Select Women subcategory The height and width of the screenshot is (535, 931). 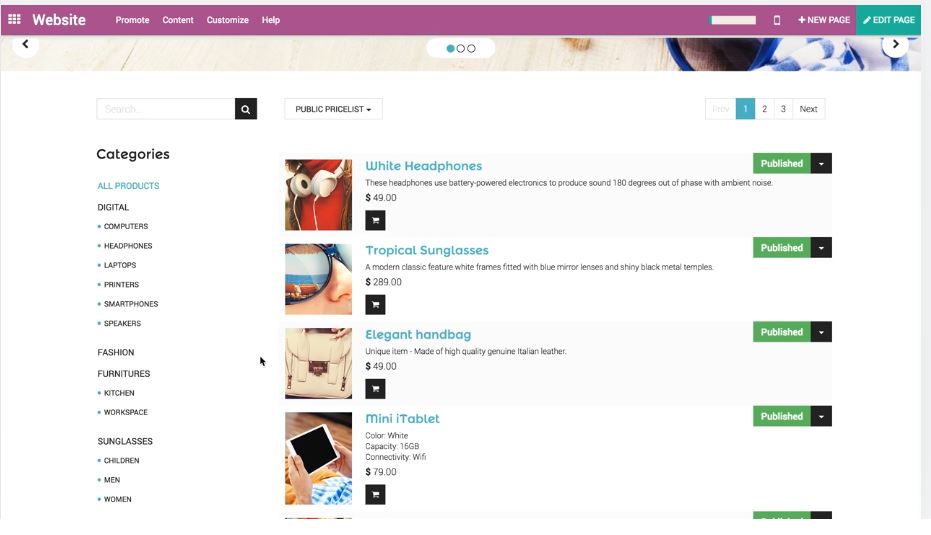[x=118, y=499]
